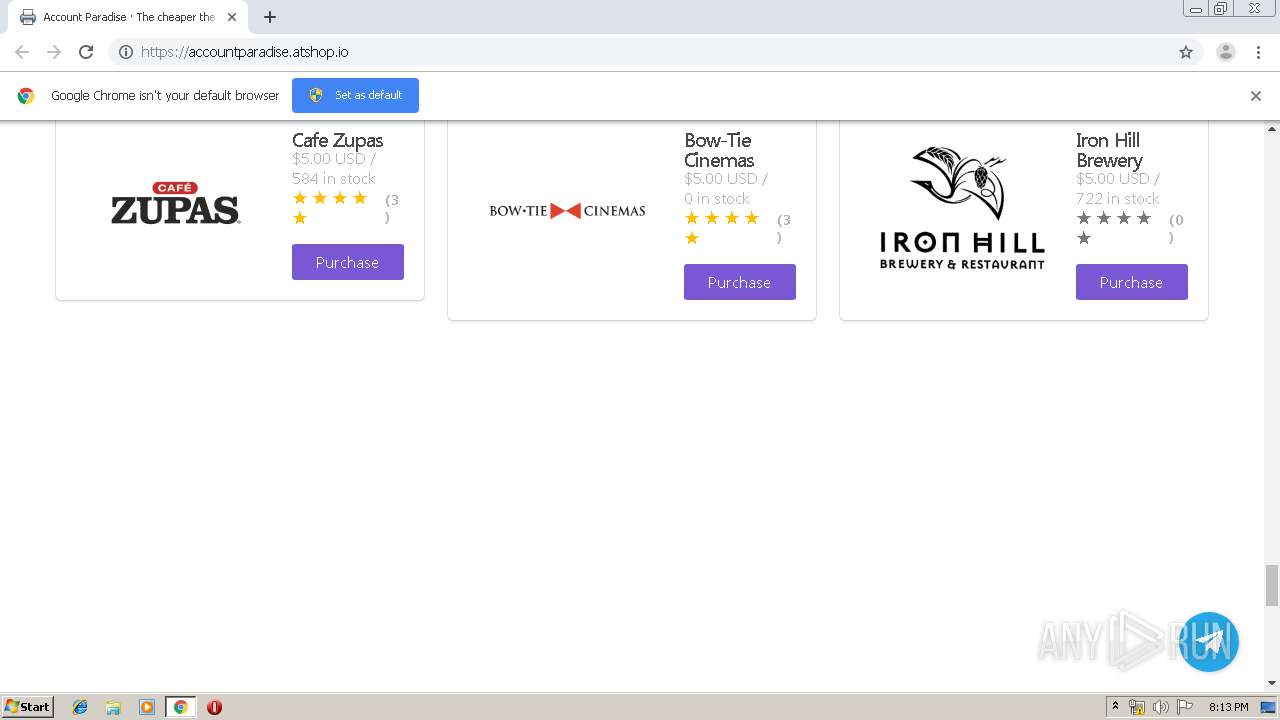Open a new tab with plus button
This screenshot has height=720, width=1280.
(x=270, y=17)
